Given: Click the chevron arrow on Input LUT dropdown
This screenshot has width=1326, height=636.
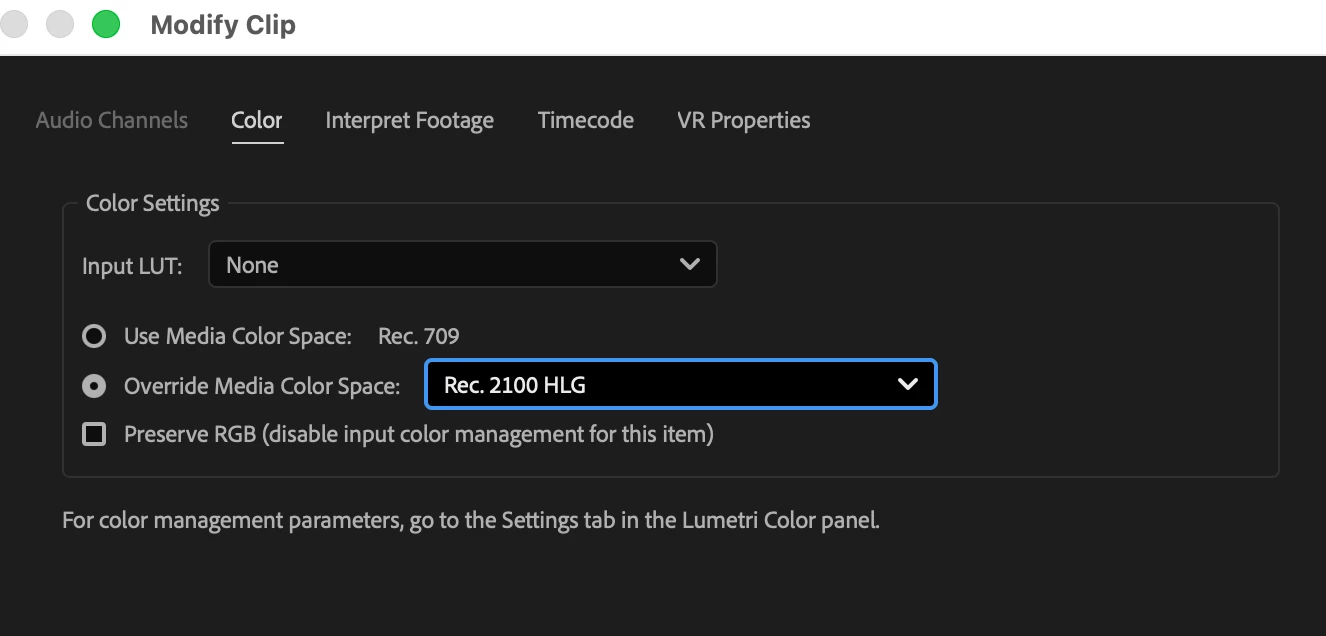Looking at the screenshot, I should coord(689,265).
